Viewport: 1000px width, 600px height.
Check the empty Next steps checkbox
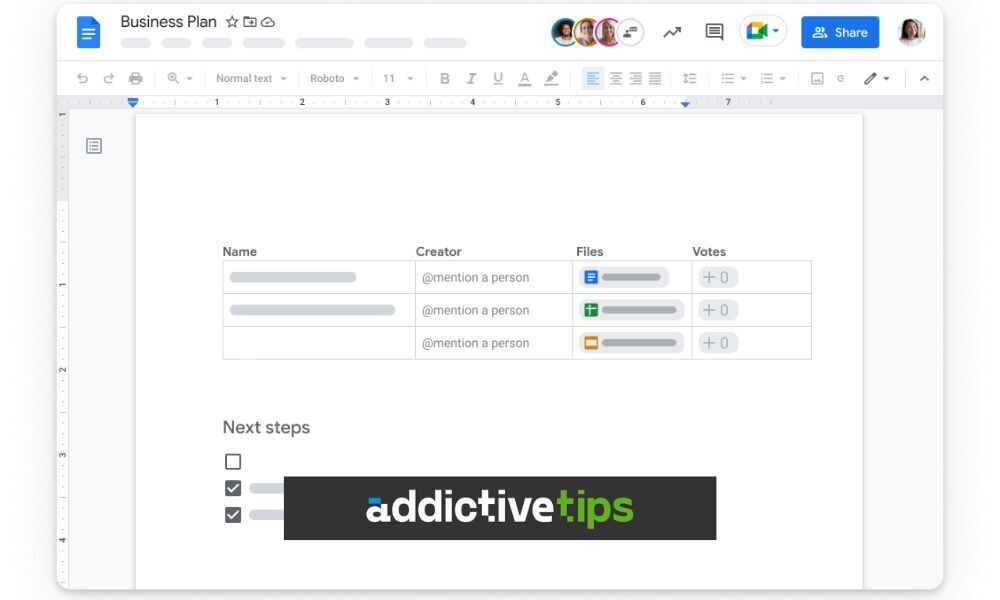pyautogui.click(x=233, y=462)
